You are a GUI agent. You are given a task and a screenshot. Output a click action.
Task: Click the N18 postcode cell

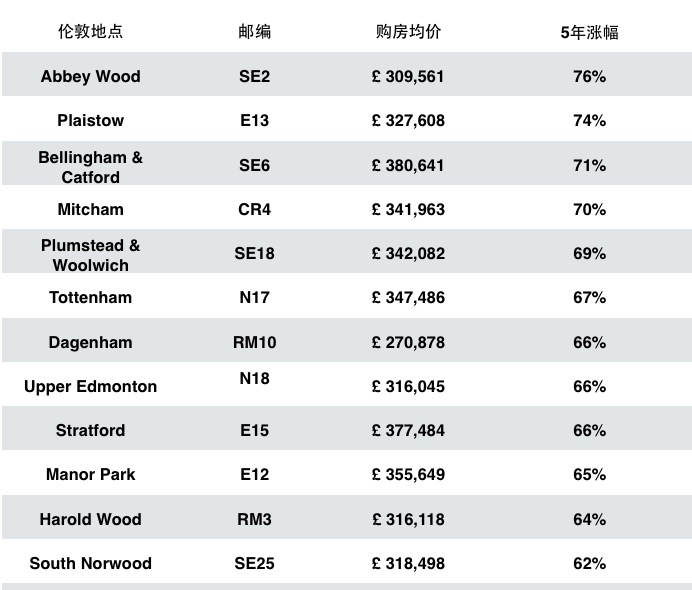tap(255, 378)
